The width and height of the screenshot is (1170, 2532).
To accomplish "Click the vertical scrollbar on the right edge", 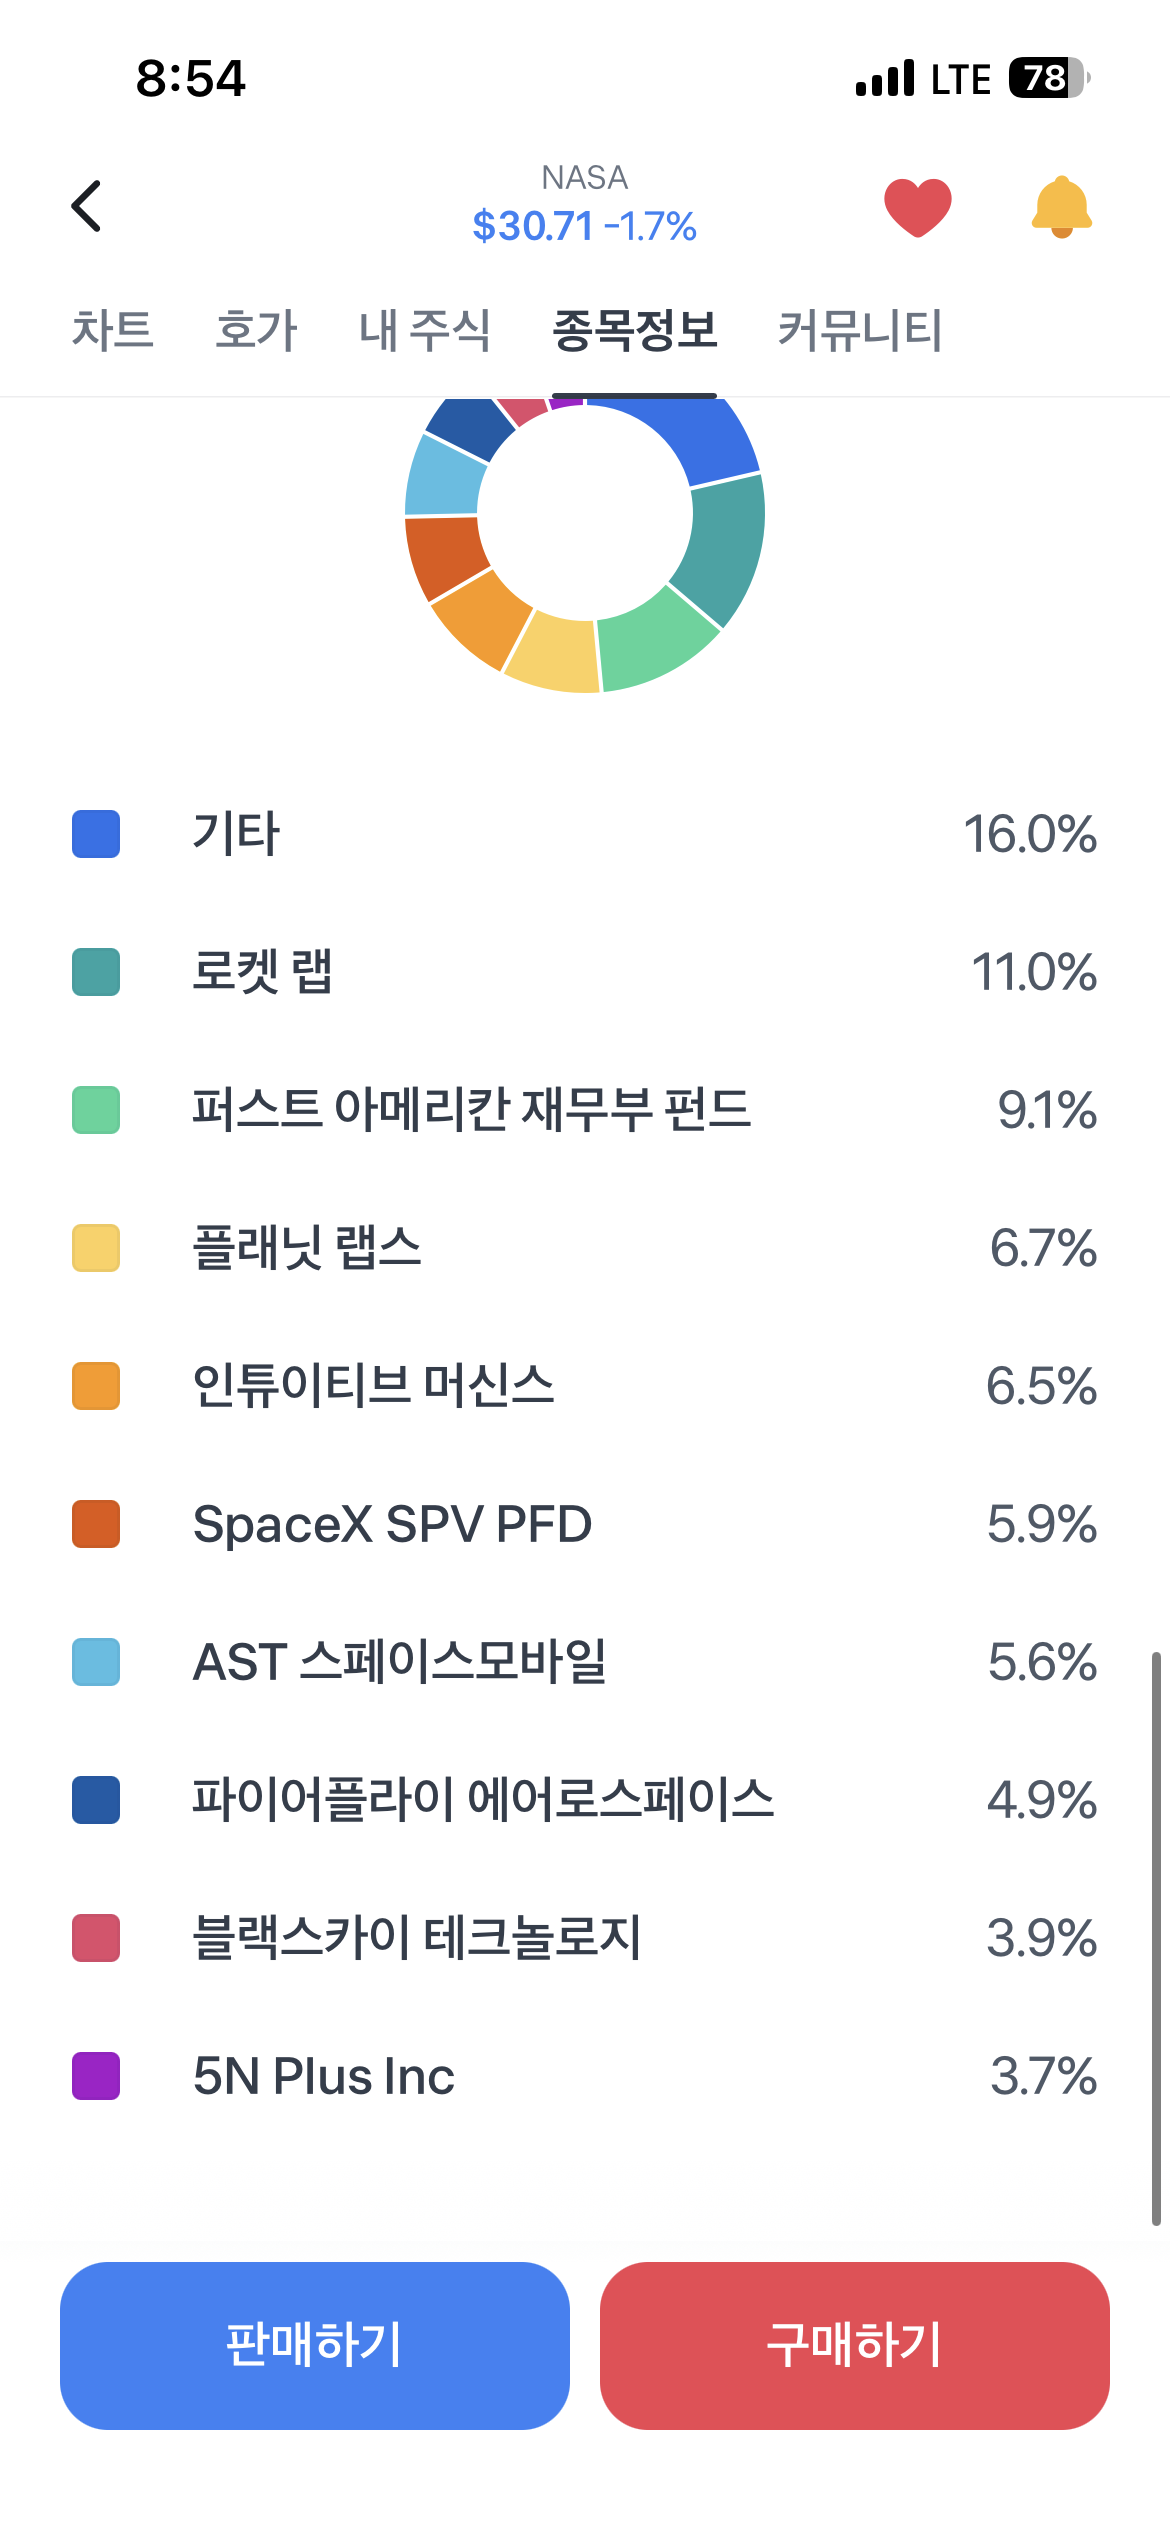I will [1156, 1938].
